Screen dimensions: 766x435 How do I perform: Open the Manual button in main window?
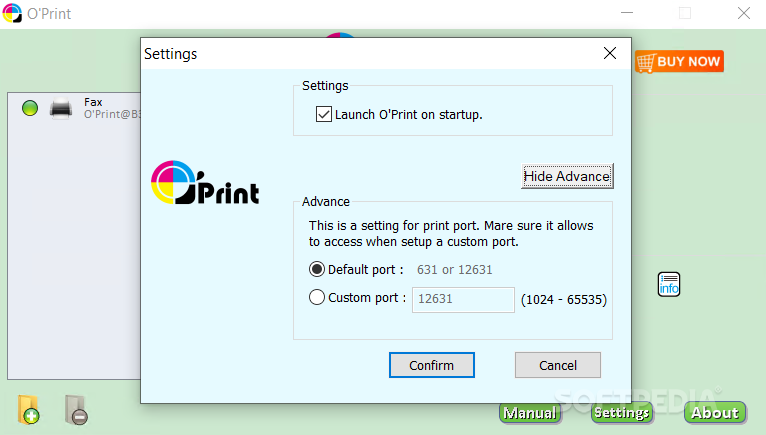pyautogui.click(x=530, y=413)
